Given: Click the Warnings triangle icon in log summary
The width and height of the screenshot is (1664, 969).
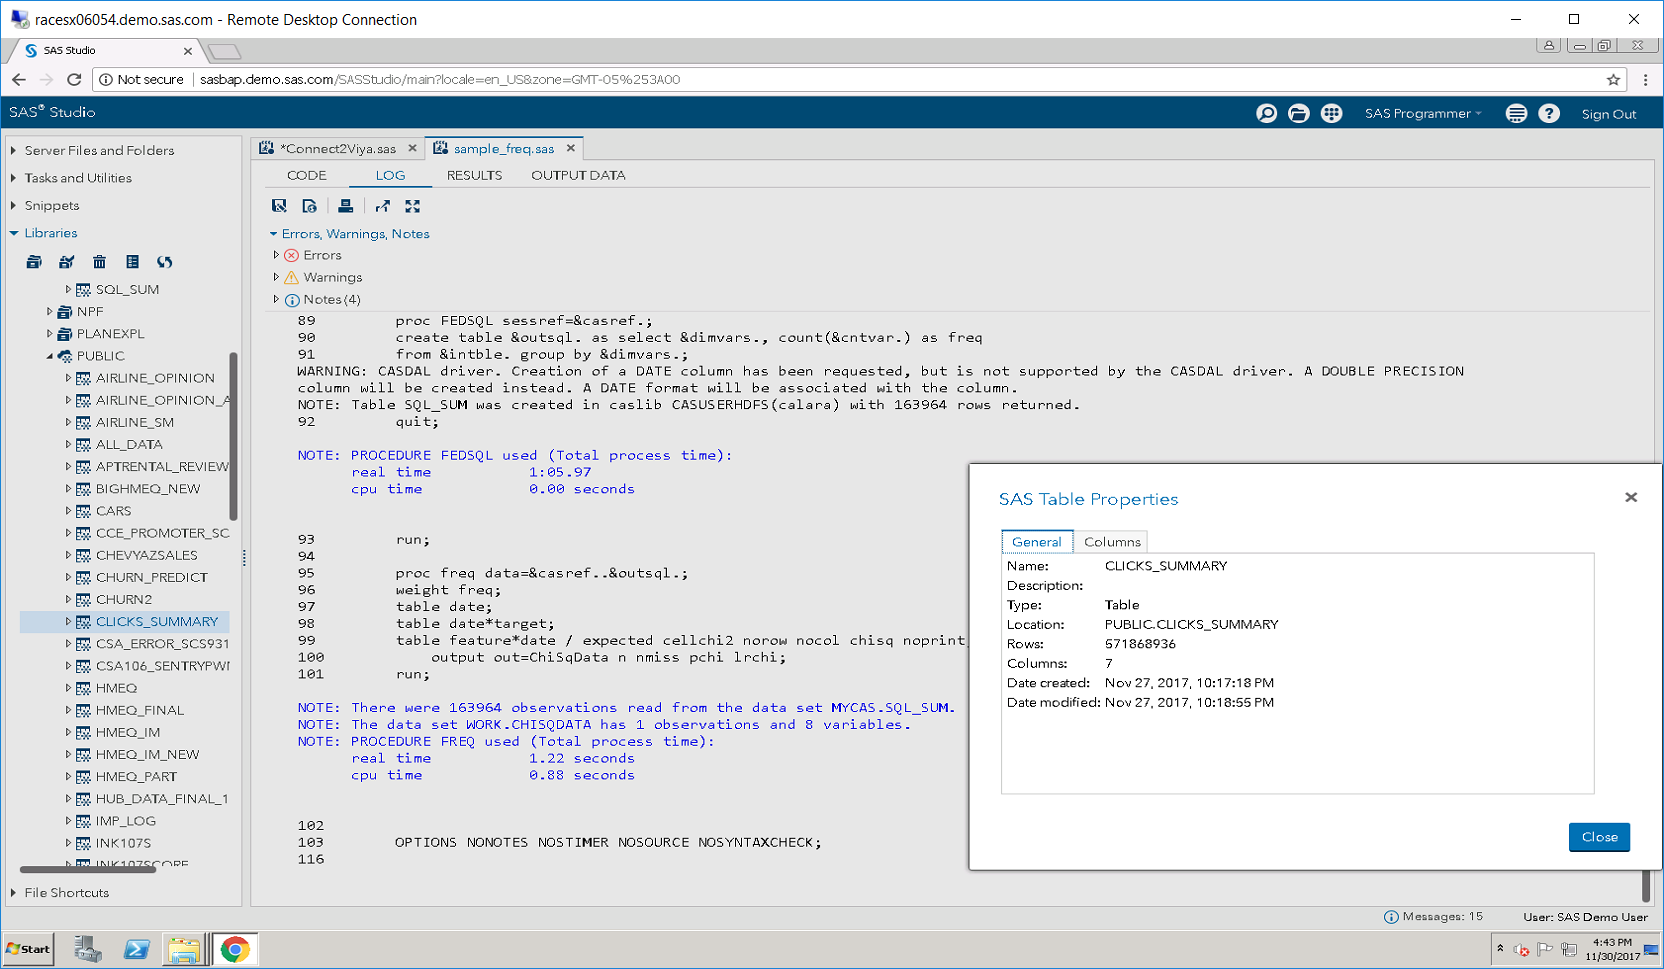Looking at the screenshot, I should click(x=292, y=278).
